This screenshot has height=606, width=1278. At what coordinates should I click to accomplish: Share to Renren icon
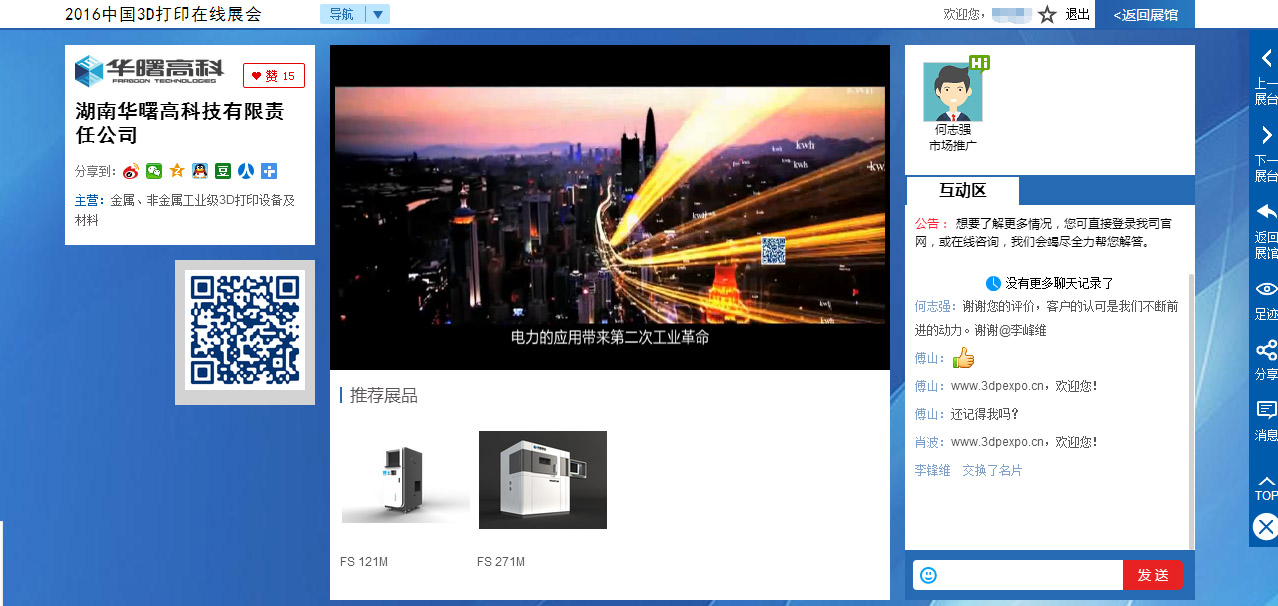(x=246, y=171)
